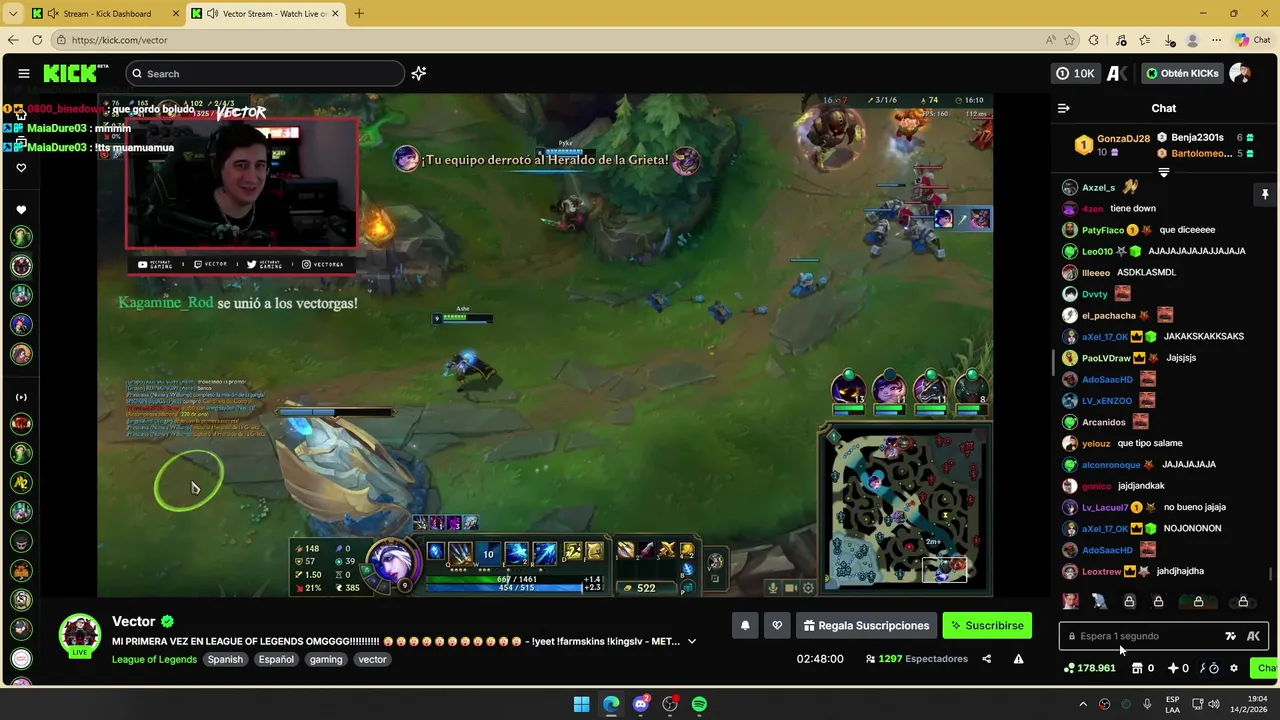Image resolution: width=1280 pixels, height=720 pixels.
Task: Share the stream with the share icon
Action: (x=986, y=659)
